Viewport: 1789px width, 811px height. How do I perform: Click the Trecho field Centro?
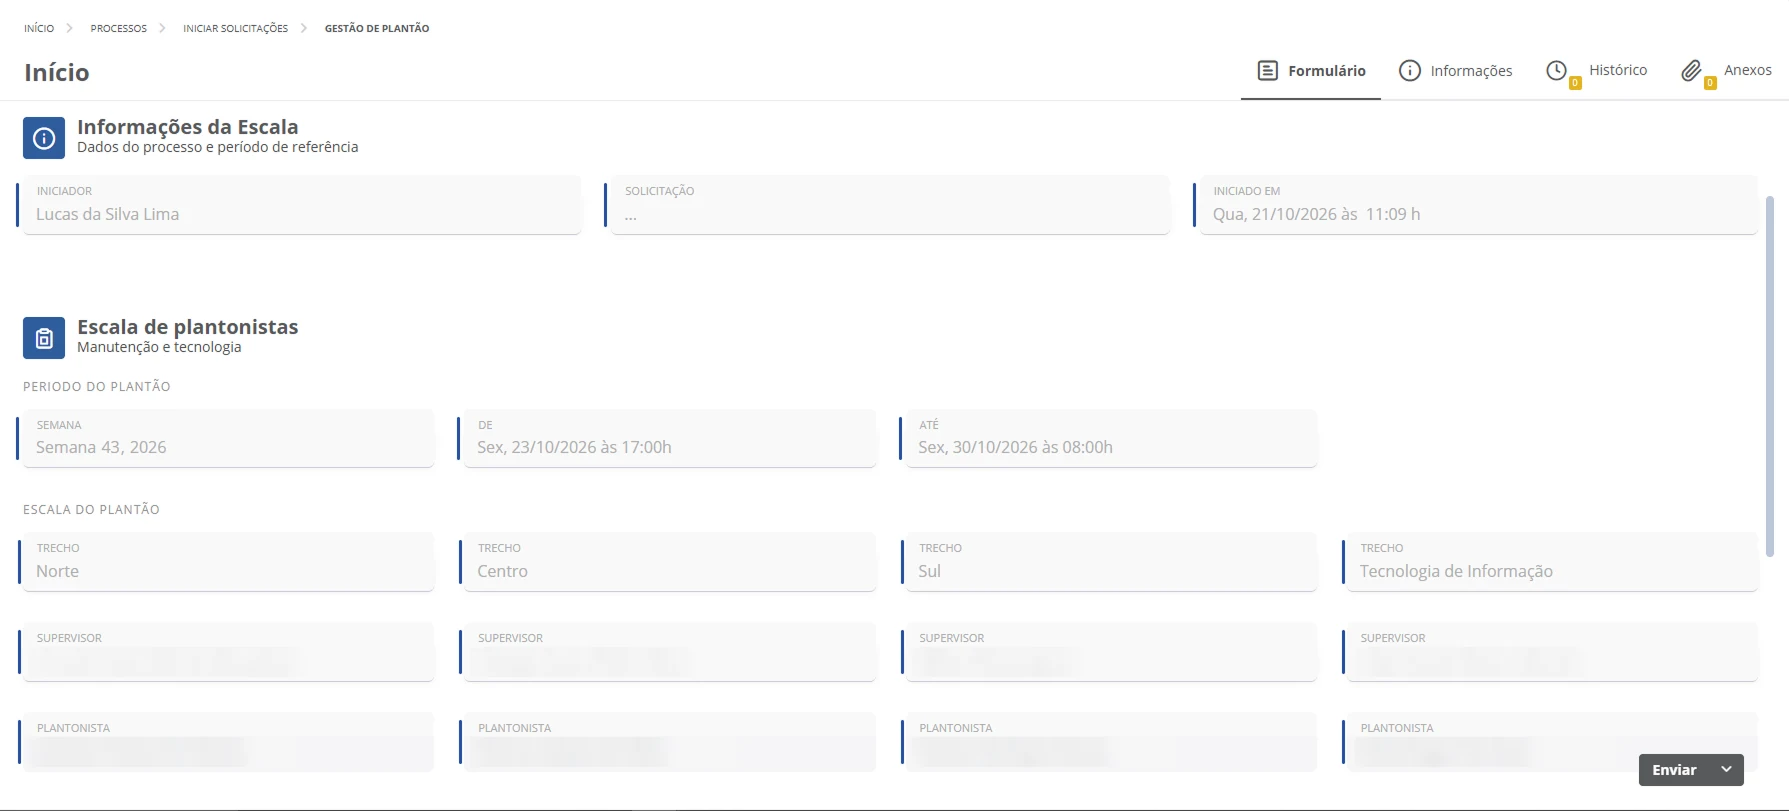click(x=668, y=562)
